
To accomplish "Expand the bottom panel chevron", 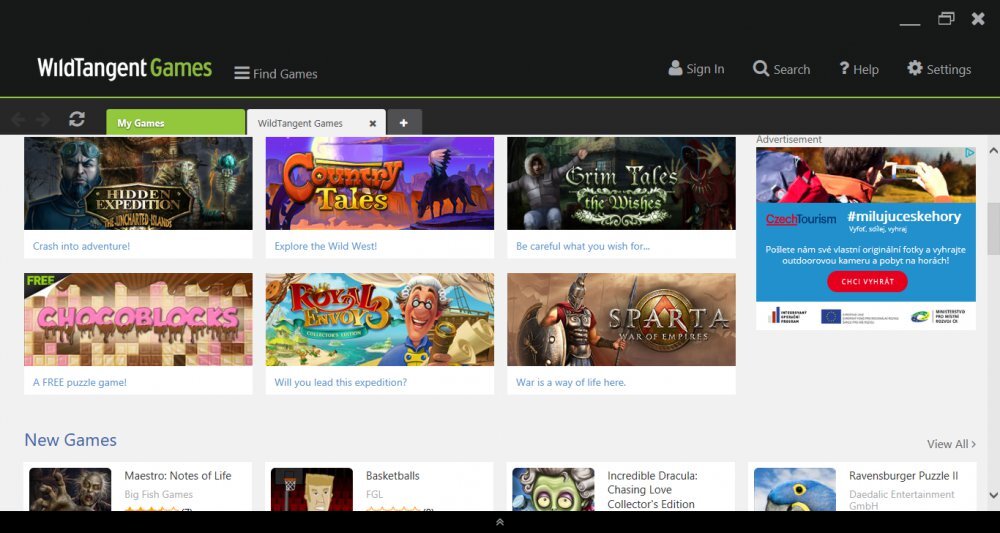I will [500, 522].
